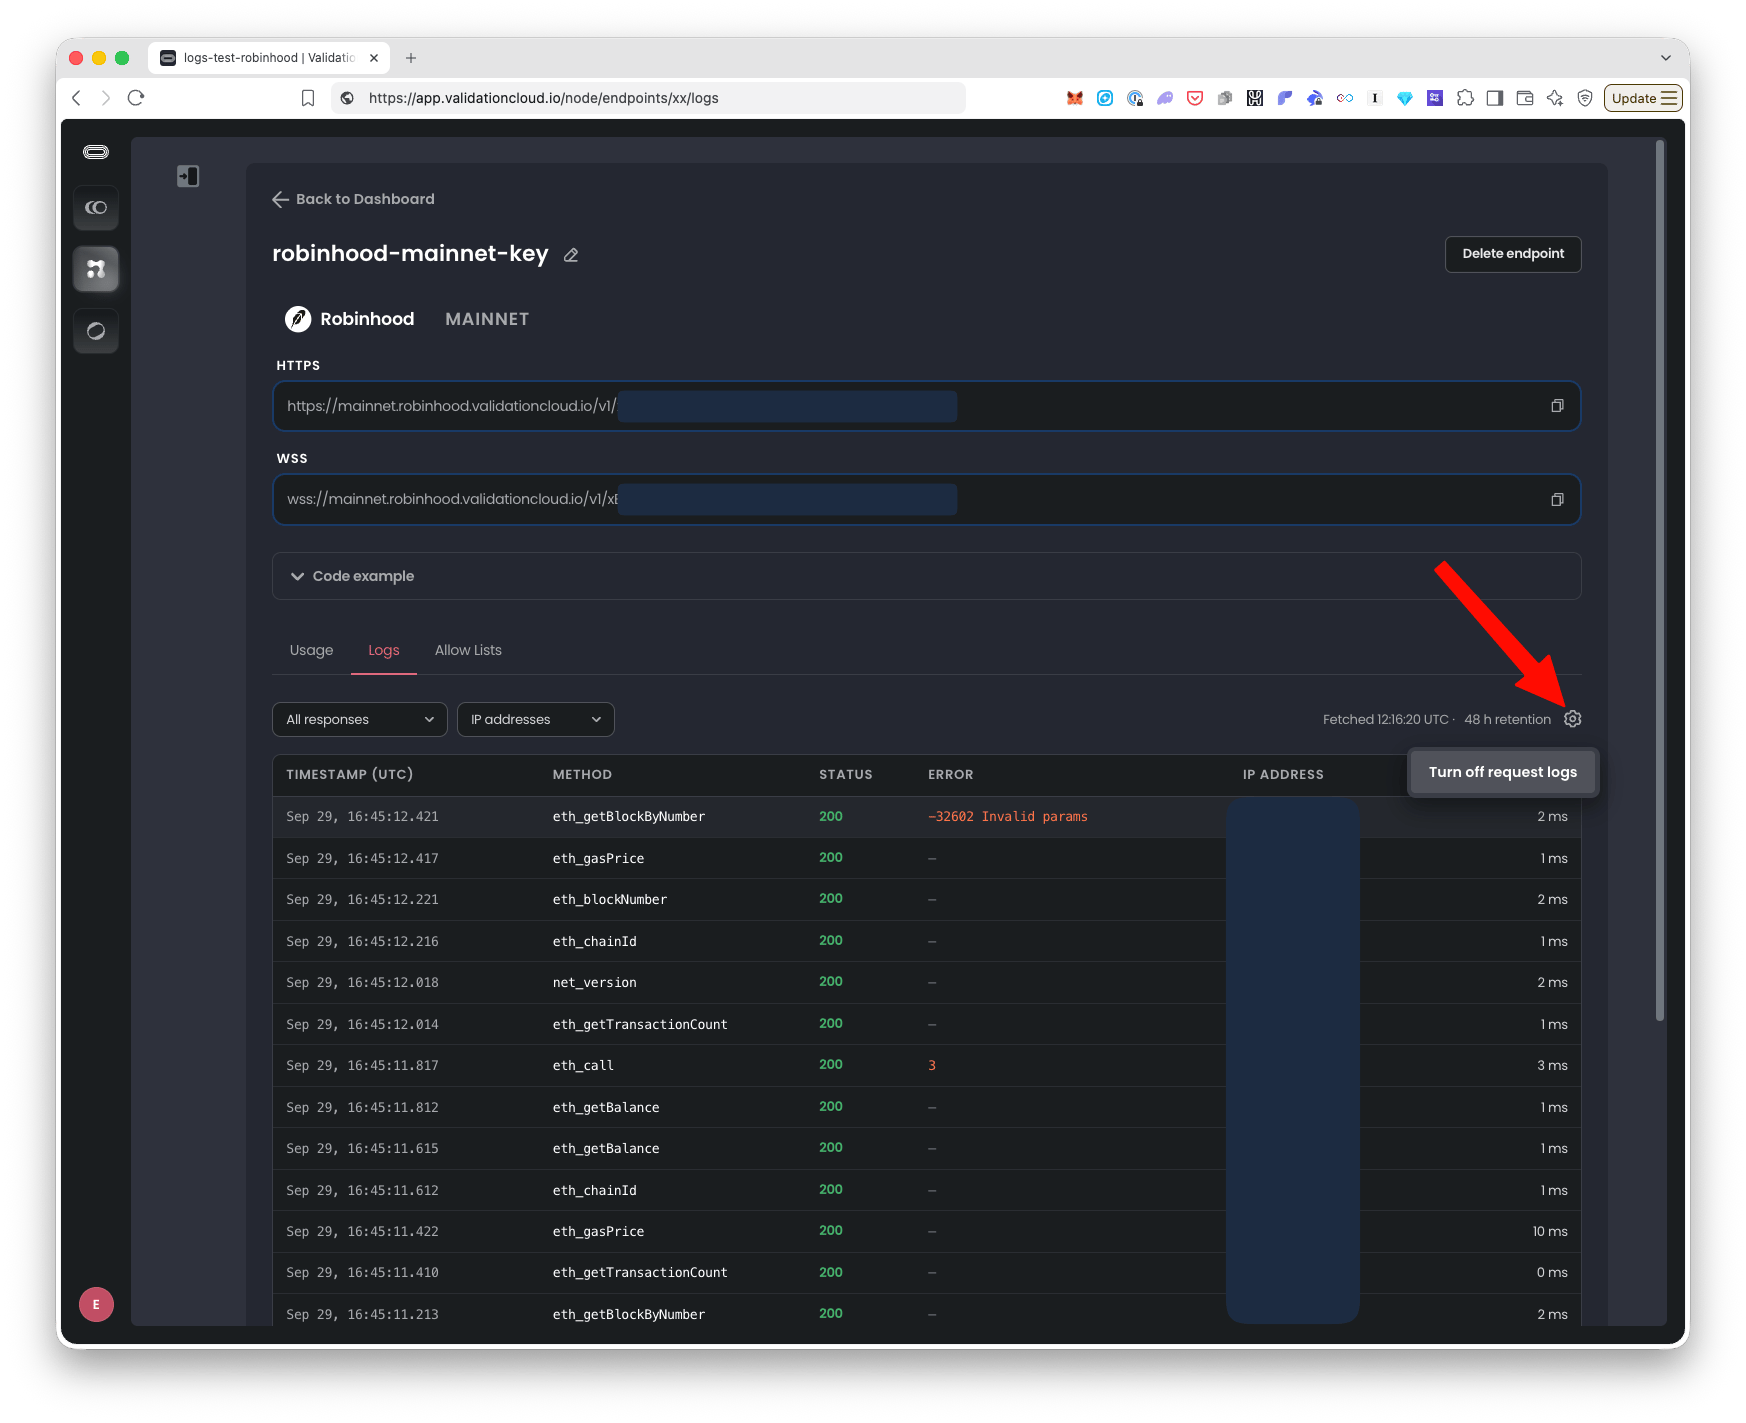Click the browser address bar
Screen dimensions: 1746x1423
(x=648, y=98)
